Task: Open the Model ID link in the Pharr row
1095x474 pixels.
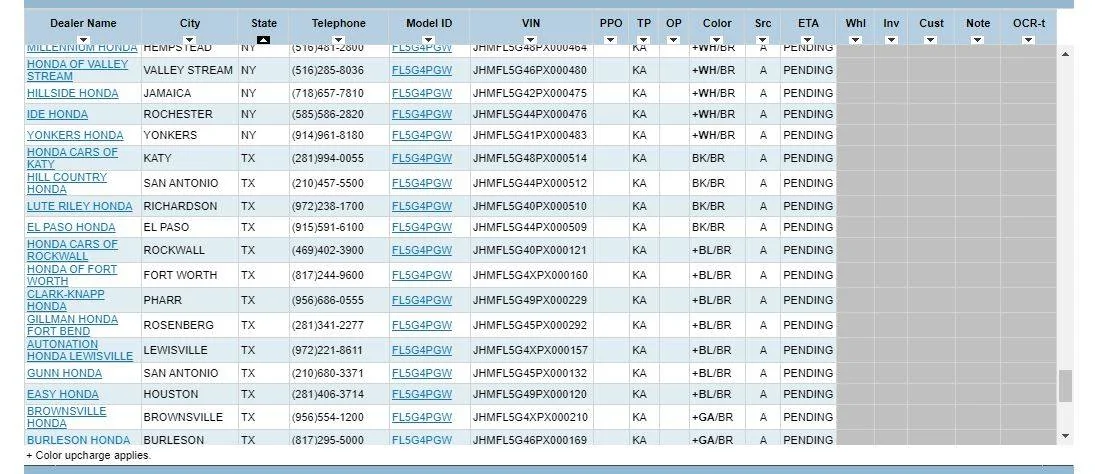Action: pos(422,300)
